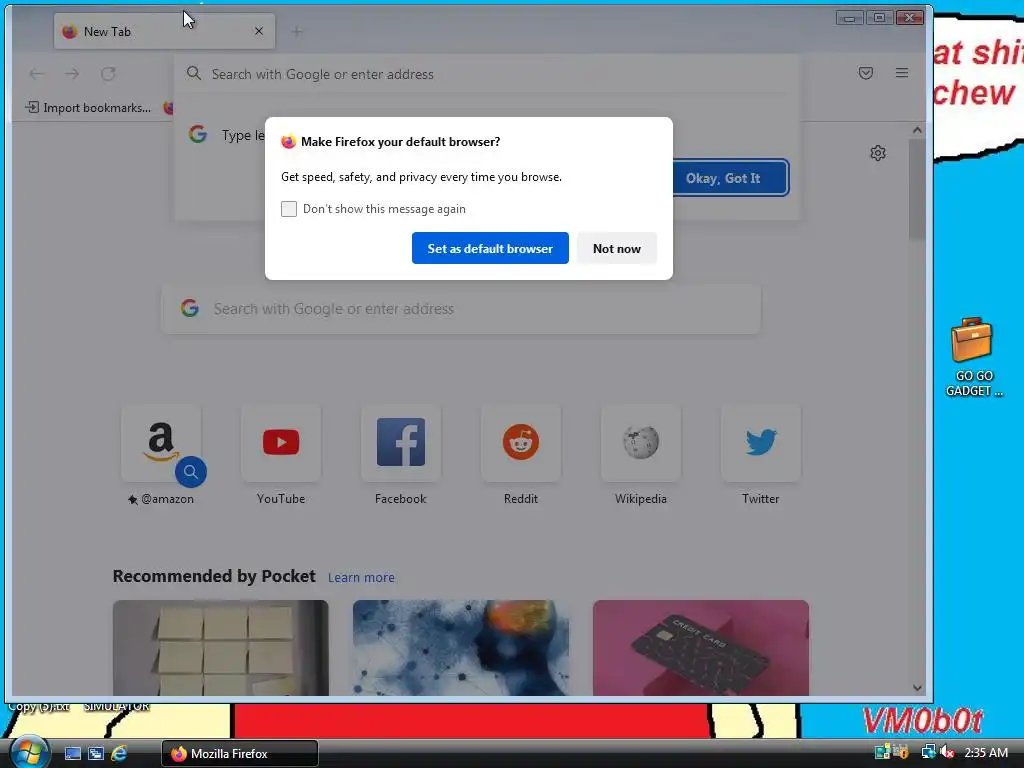Open the Twitter shortcut tile
The width and height of the screenshot is (1024, 768).
coord(761,443)
